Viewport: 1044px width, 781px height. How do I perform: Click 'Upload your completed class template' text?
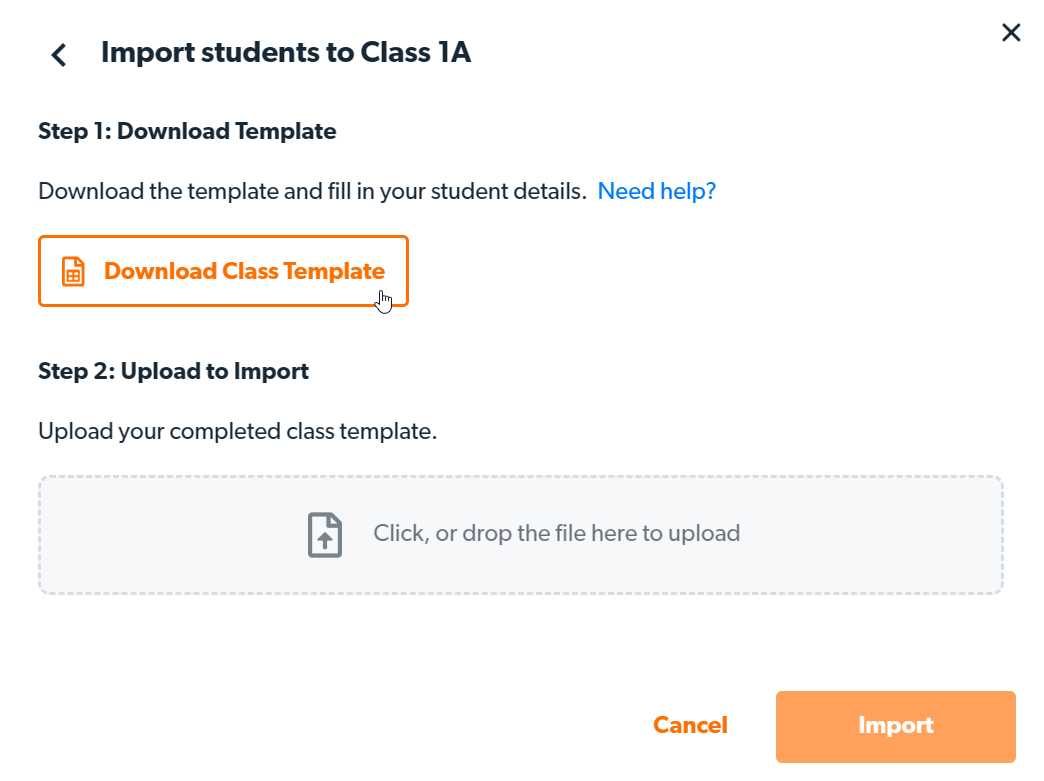coord(237,432)
